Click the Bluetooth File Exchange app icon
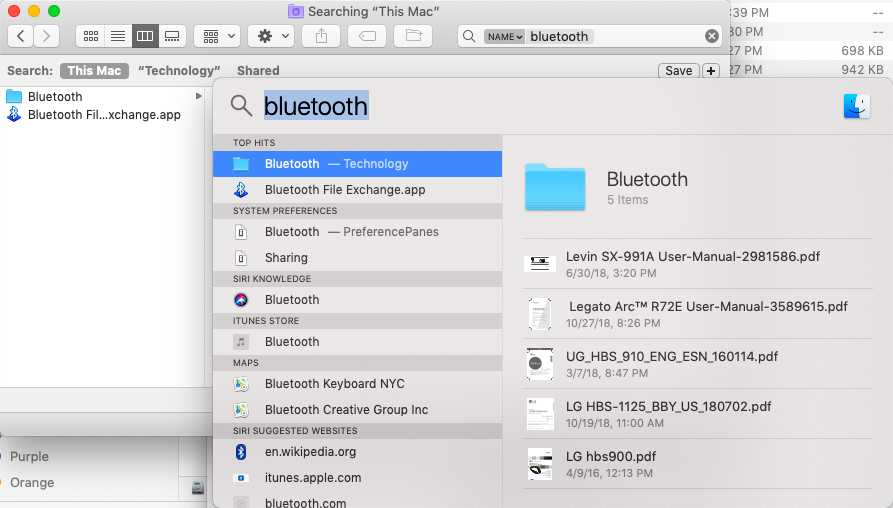The image size is (893, 508). (x=241, y=190)
